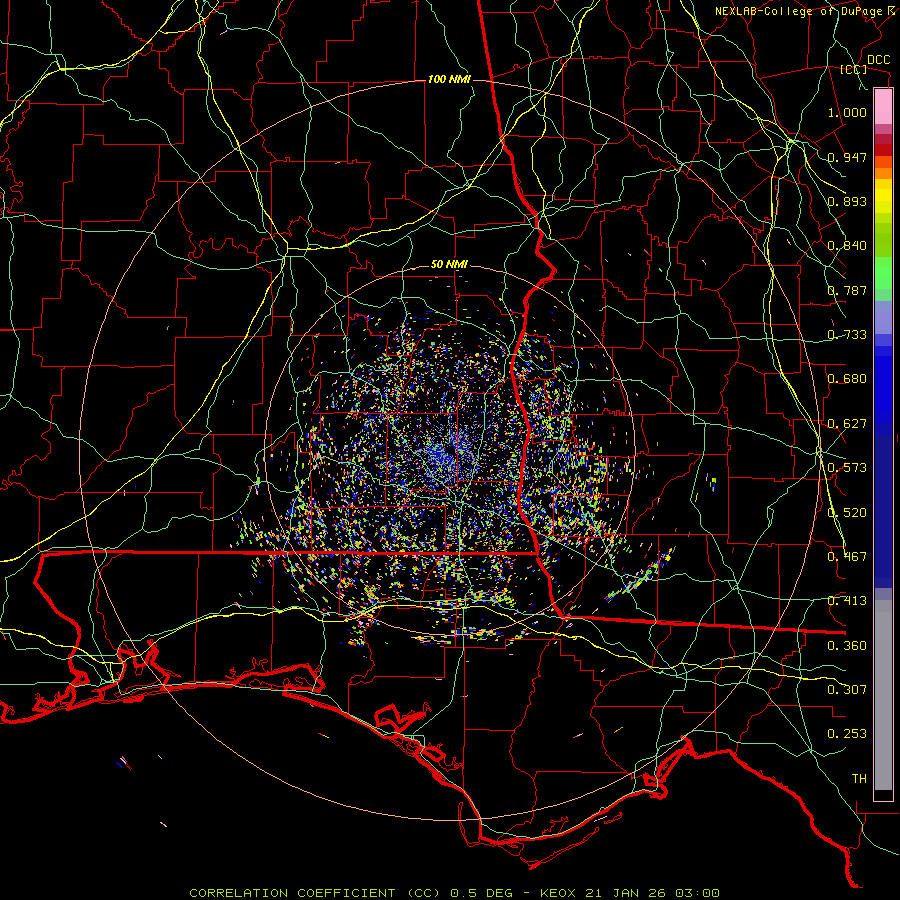Select the DCC legend title
The width and height of the screenshot is (900, 900).
pos(878,60)
